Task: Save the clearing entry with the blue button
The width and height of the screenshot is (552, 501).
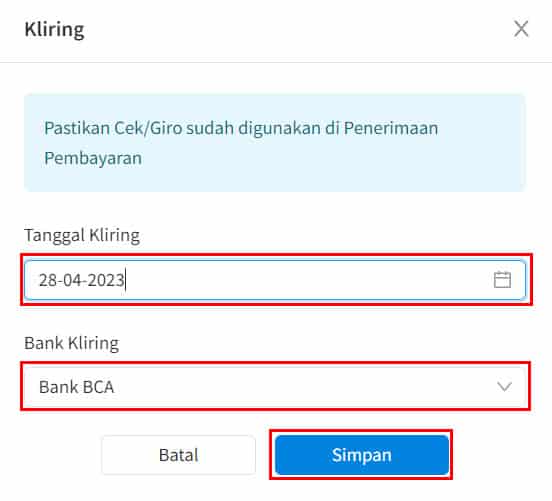Action: point(362,455)
